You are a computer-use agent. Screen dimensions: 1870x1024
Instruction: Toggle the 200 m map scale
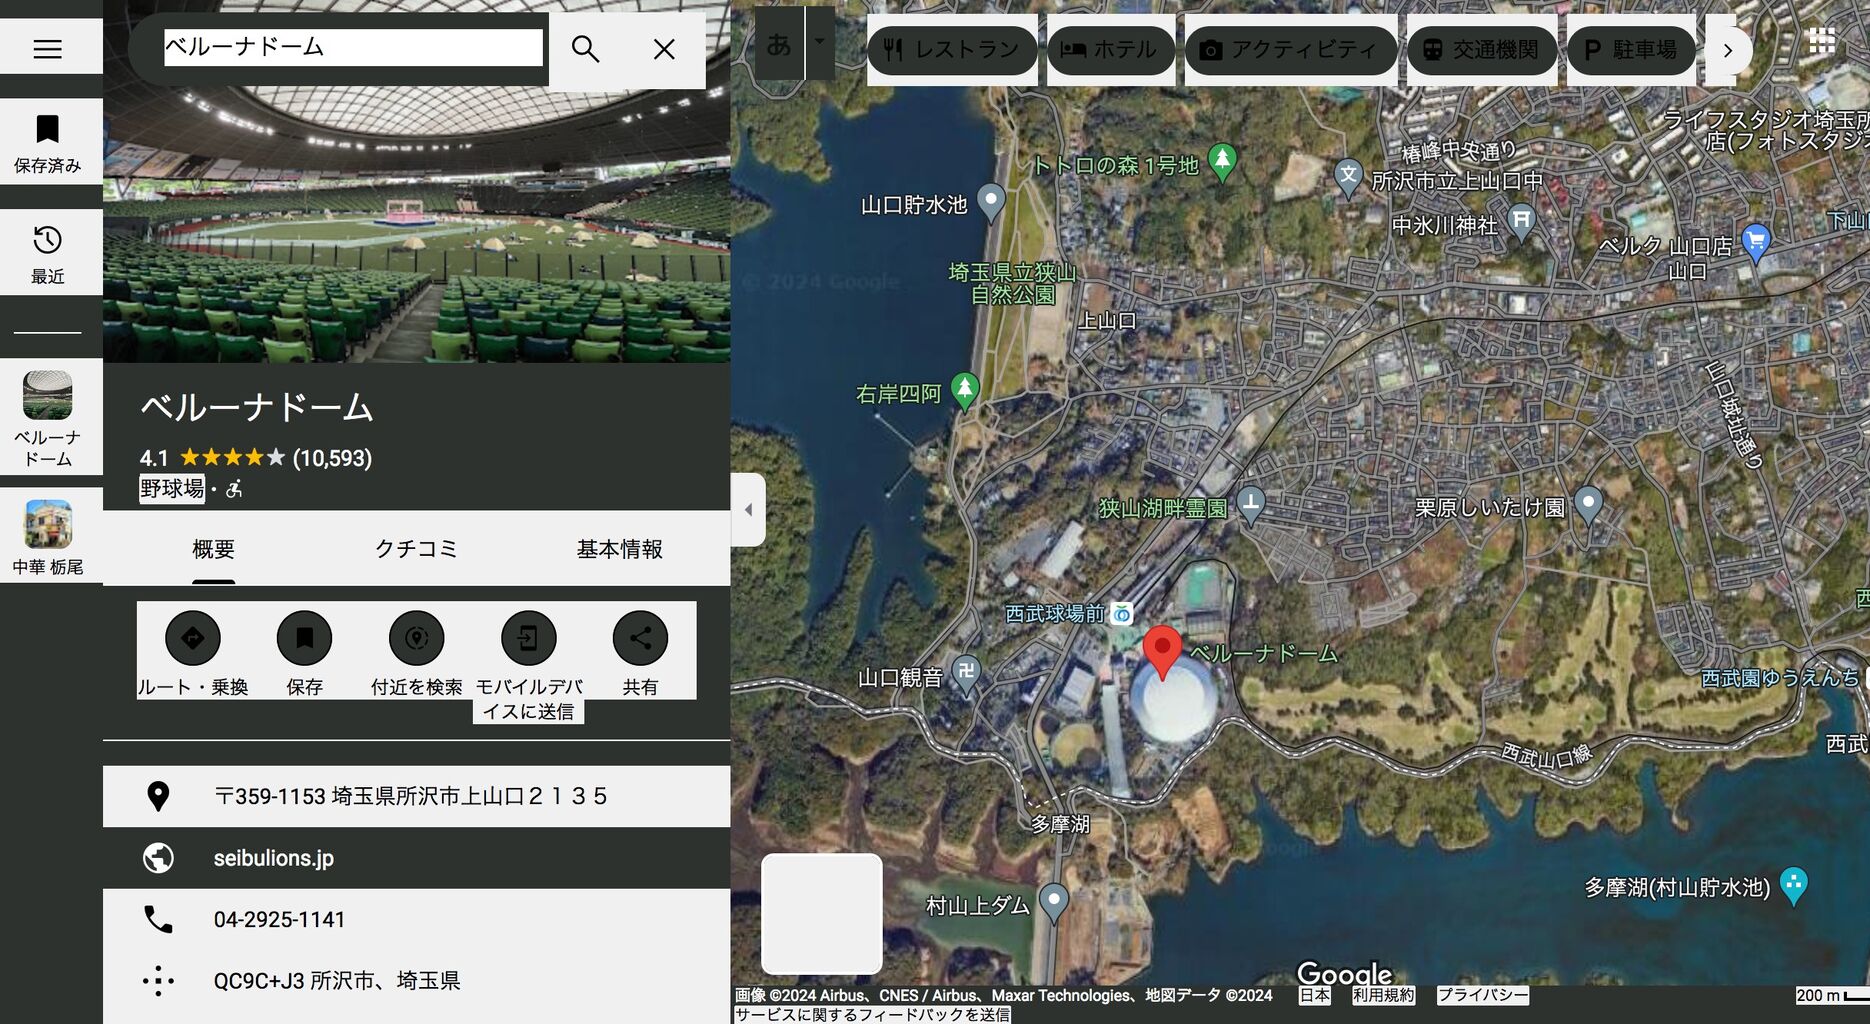tap(1832, 996)
